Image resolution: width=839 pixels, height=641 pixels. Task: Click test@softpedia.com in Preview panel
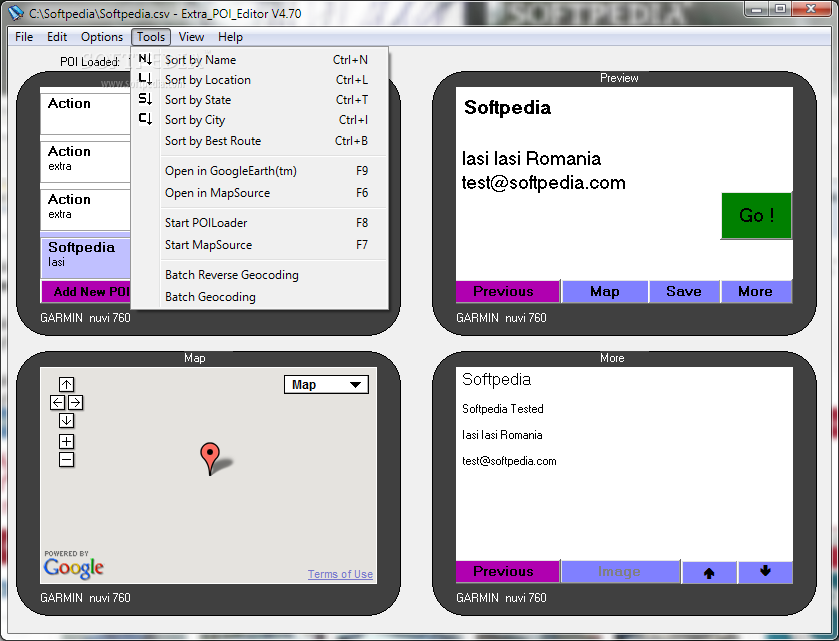(544, 183)
